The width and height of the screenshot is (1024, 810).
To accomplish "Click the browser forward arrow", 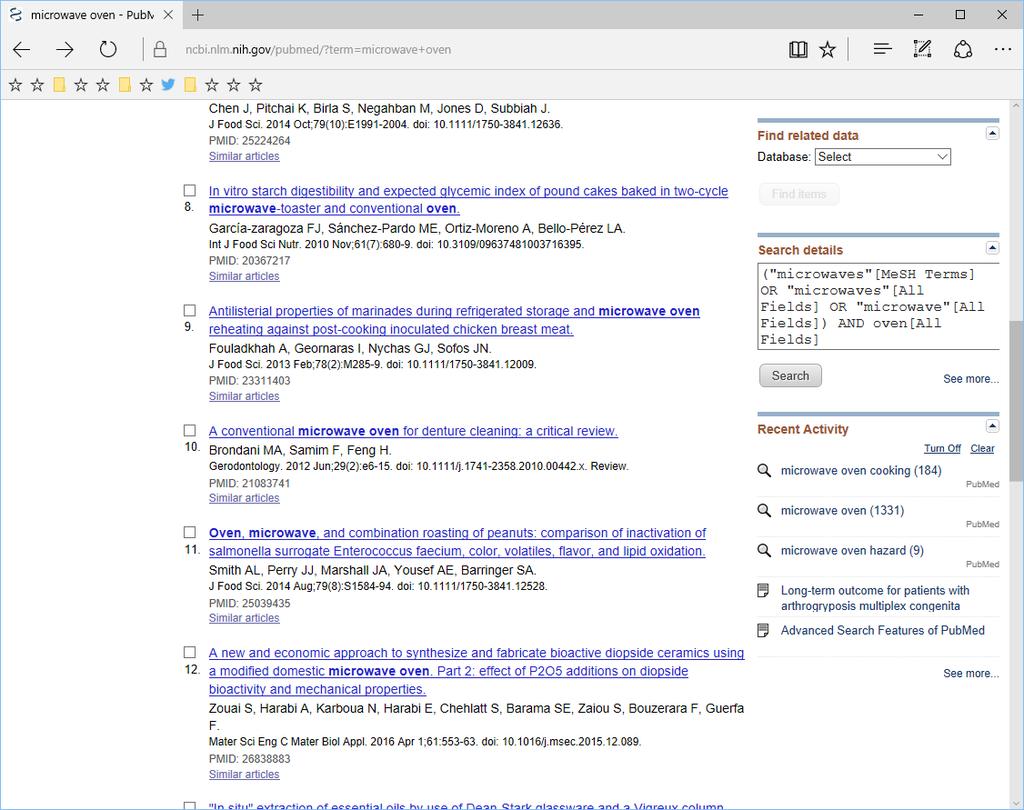I will click(x=65, y=50).
